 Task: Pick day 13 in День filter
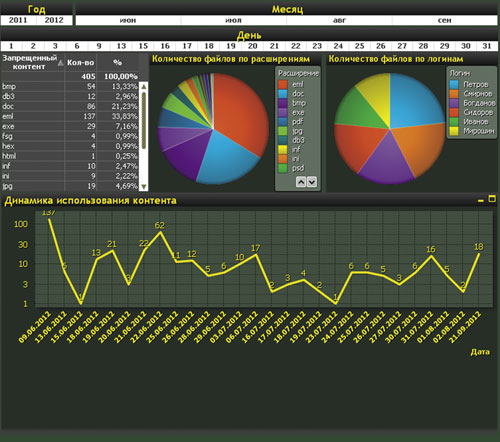click(x=121, y=46)
